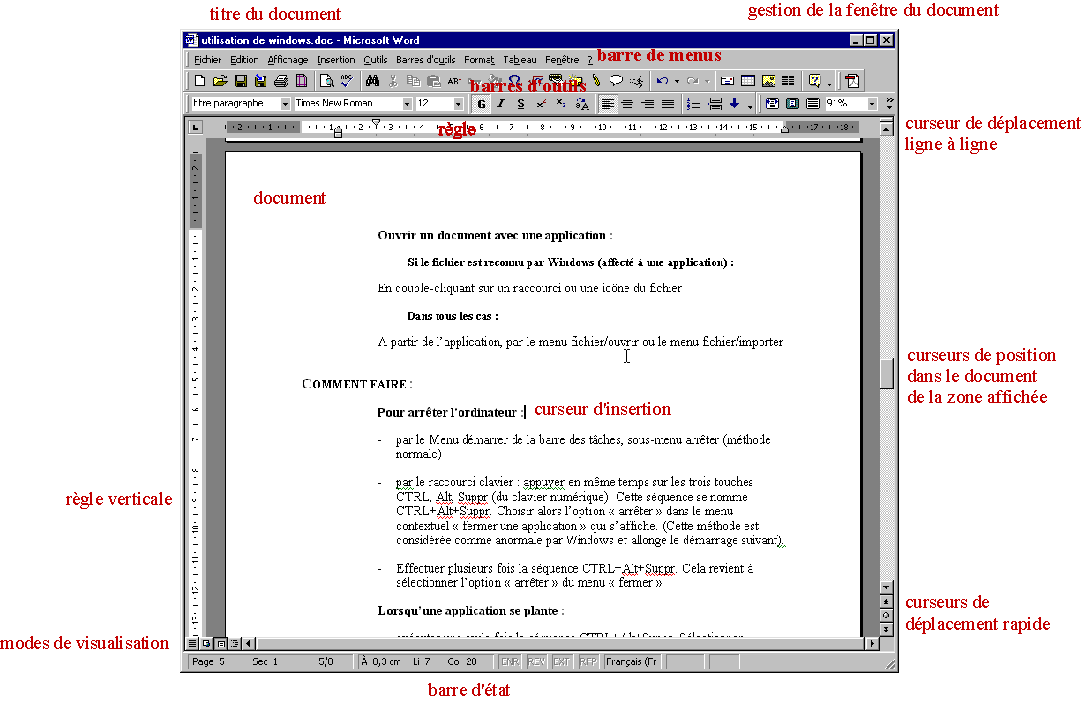Viewport: 1085px width, 702px height.
Task: Switch to Normal view mode button
Action: tap(193, 643)
